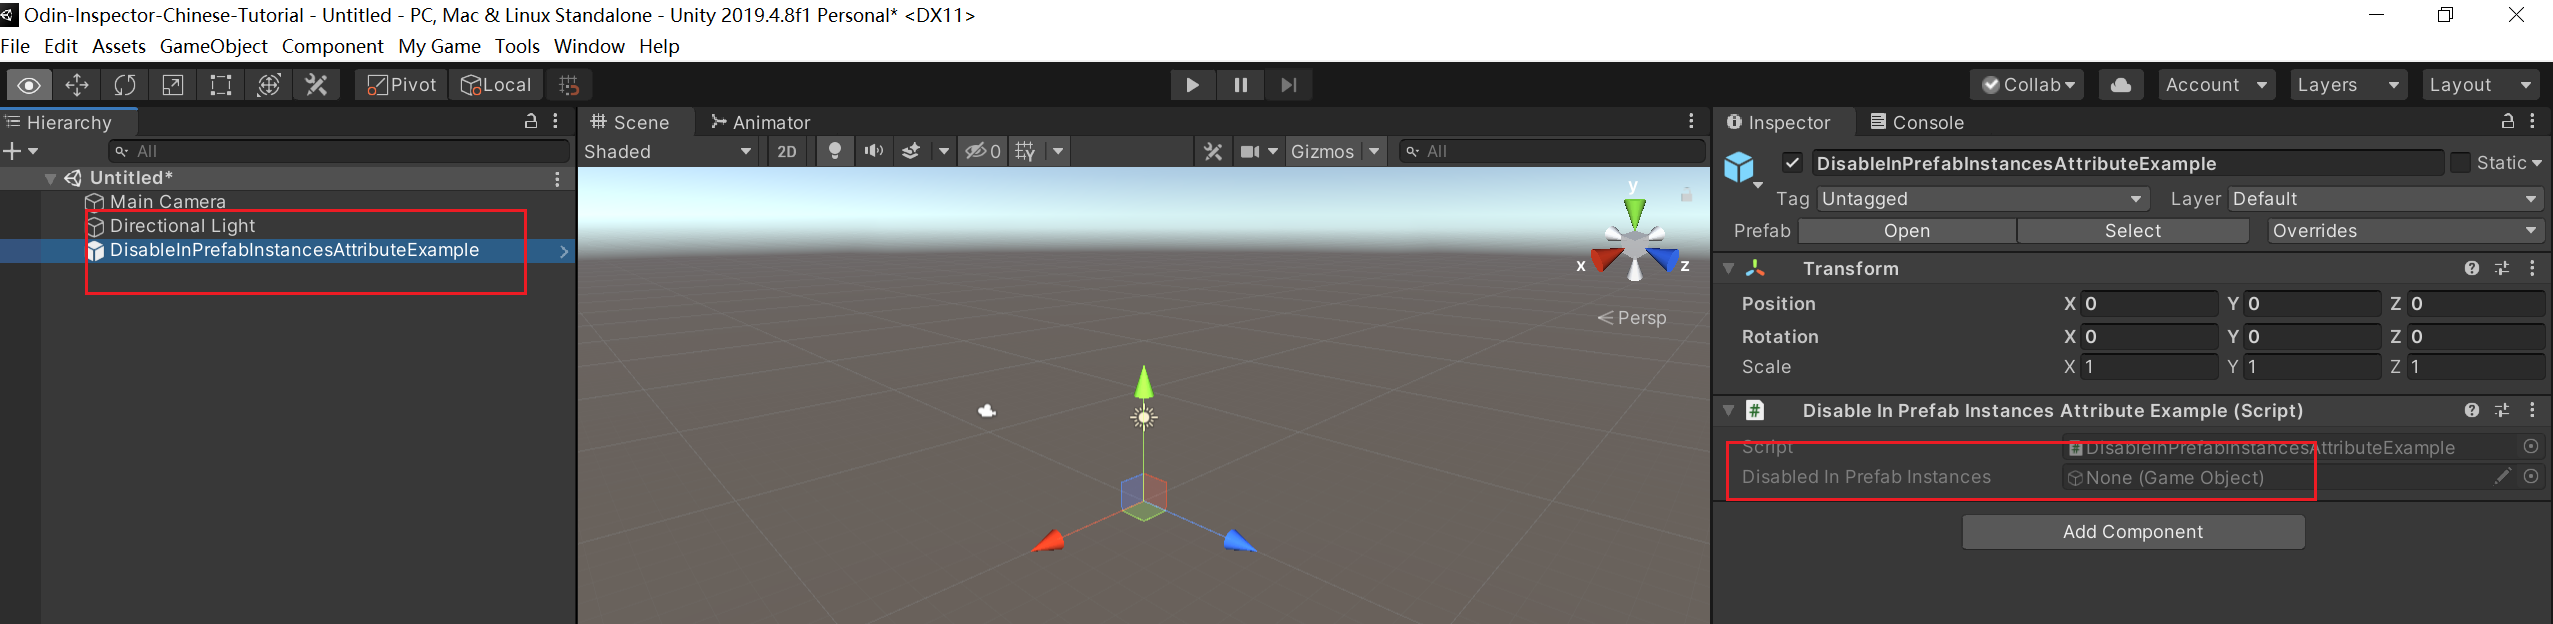The image size is (2553, 624).
Task: Click the scene orientation gizmo
Action: [x=1634, y=242]
